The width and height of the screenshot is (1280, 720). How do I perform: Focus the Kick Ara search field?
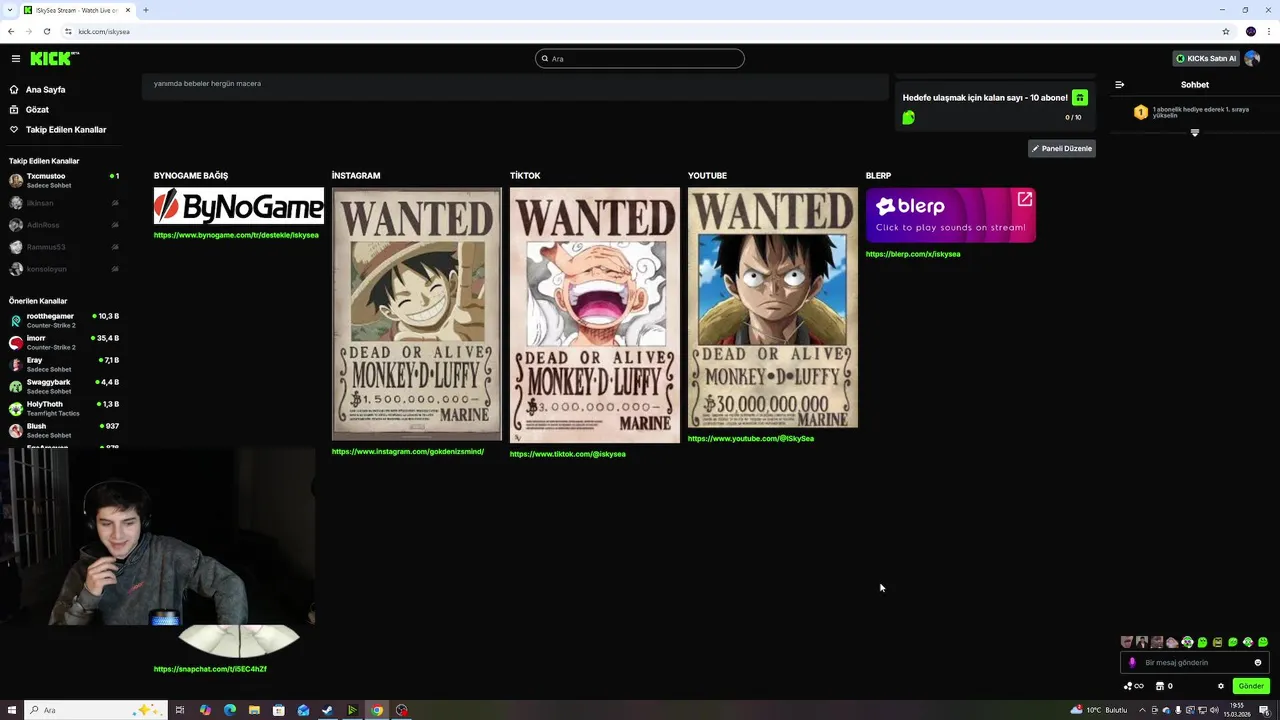[x=640, y=58]
